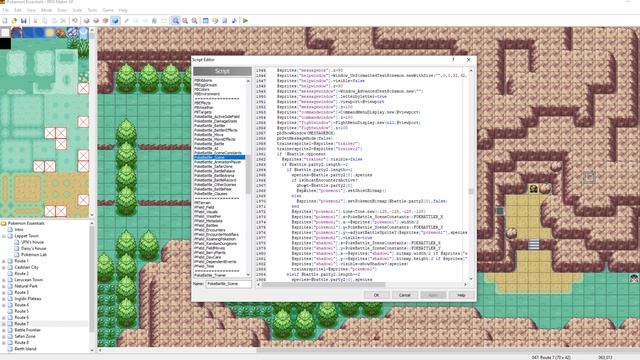Open the Edit menu
Image resolution: width=640 pixels, height=360 pixels.
[x=18, y=10]
